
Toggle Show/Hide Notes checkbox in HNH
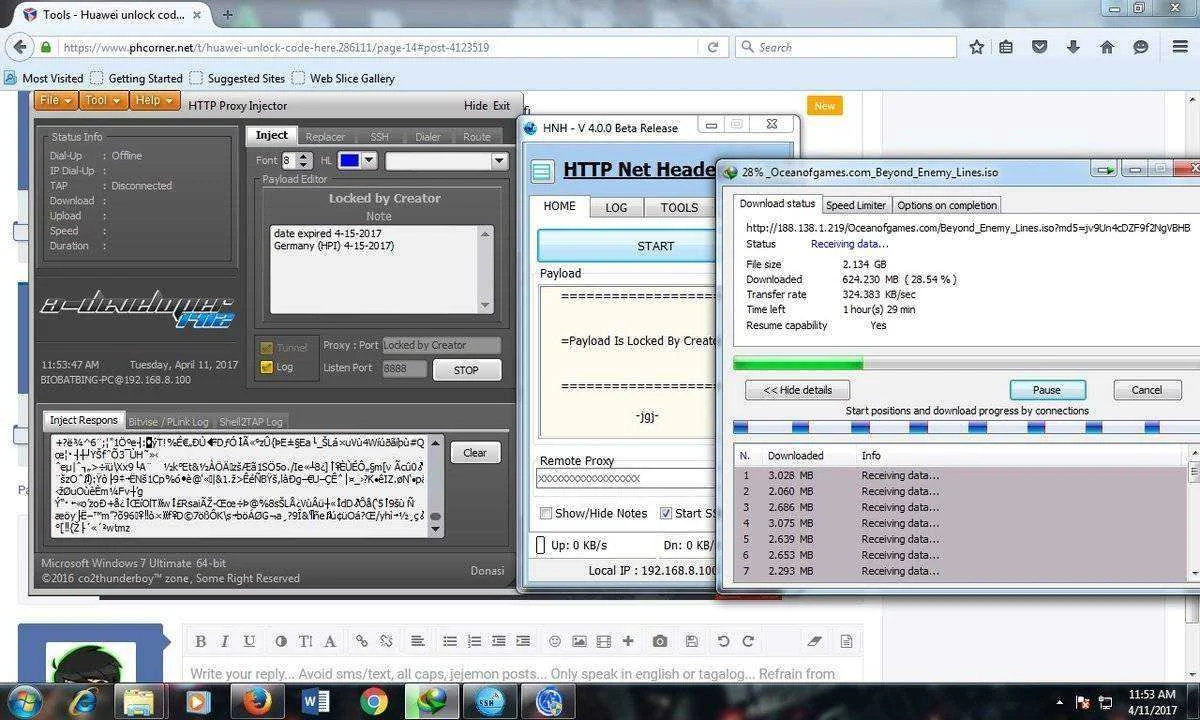point(546,513)
